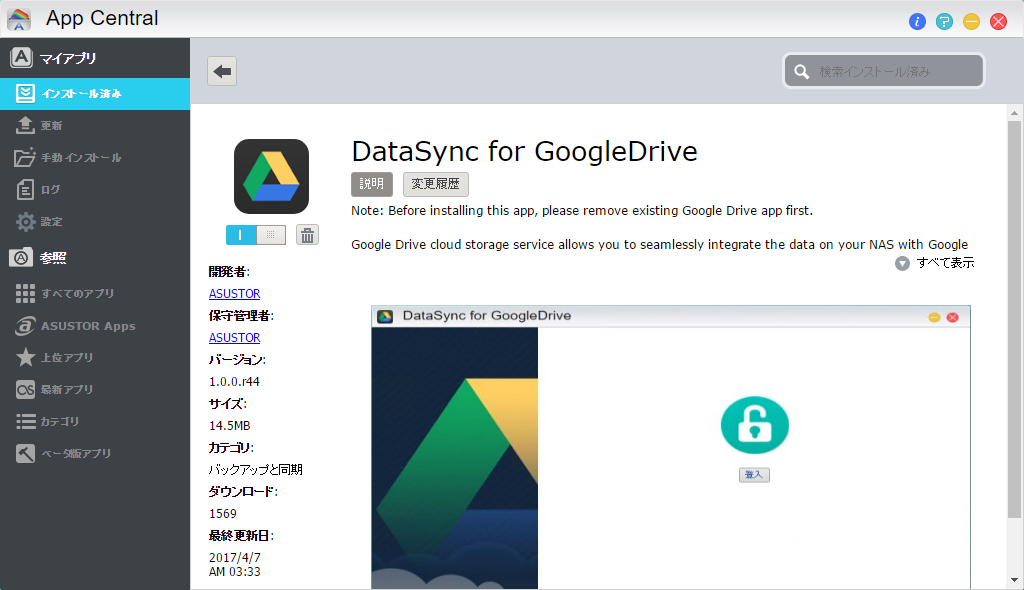This screenshot has width=1024, height=590.
Task: Click the installed apps search field
Action: [884, 70]
